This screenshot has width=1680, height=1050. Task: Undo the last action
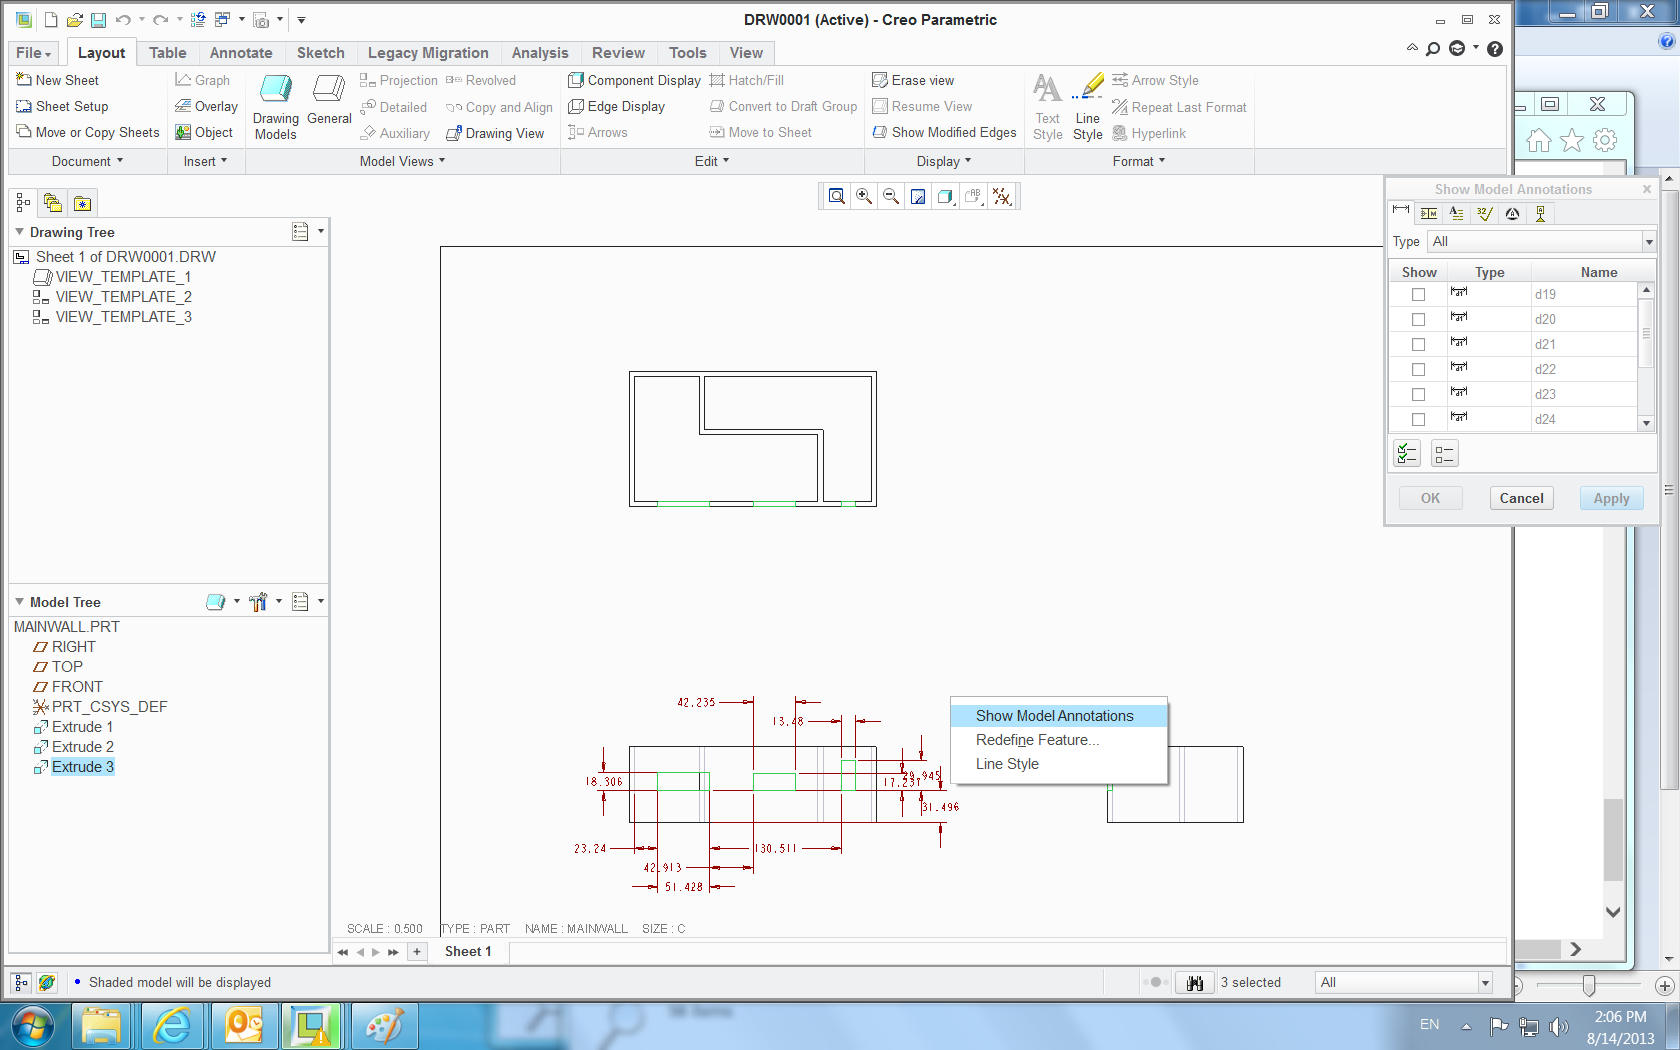(123, 20)
